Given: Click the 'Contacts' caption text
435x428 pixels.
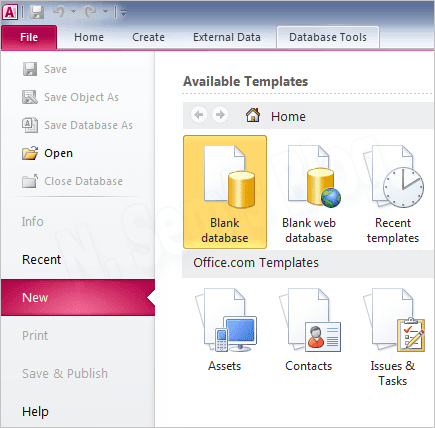Looking at the screenshot, I should pos(309,366).
